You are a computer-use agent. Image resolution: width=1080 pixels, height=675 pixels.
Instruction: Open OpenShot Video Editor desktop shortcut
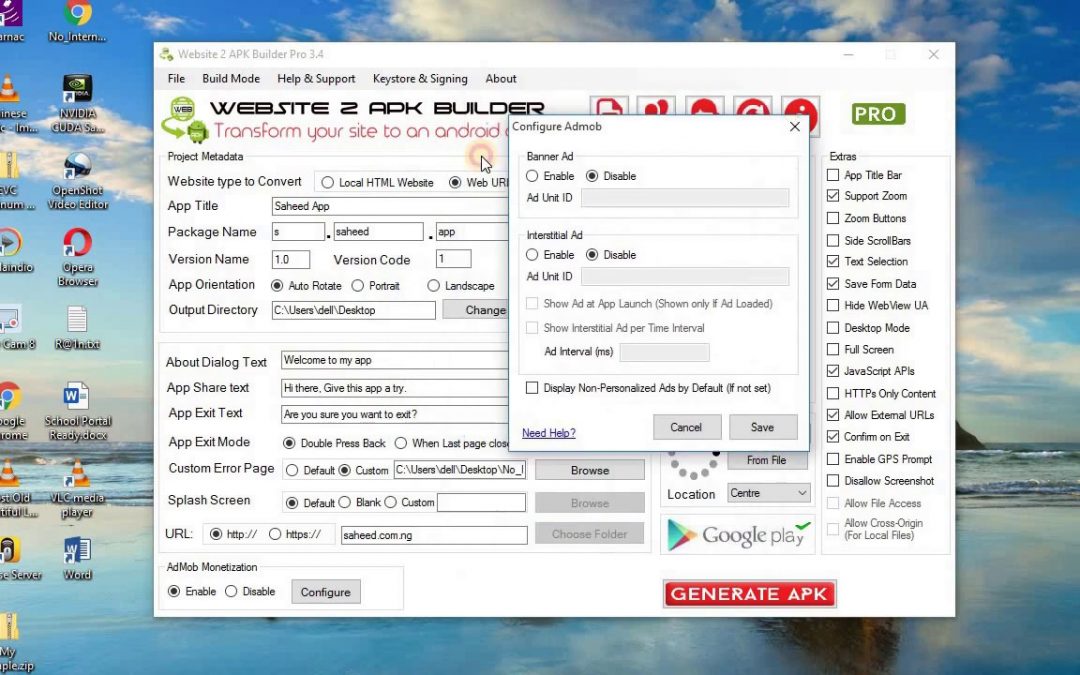pyautogui.click(x=77, y=182)
